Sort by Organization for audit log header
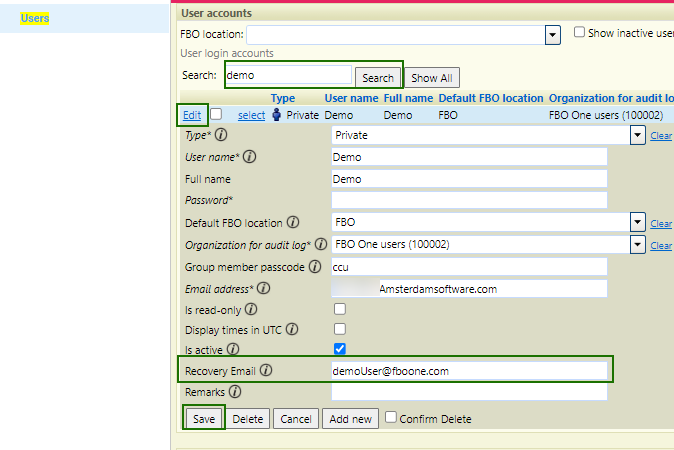Viewport: 674px width, 450px height. point(611,98)
